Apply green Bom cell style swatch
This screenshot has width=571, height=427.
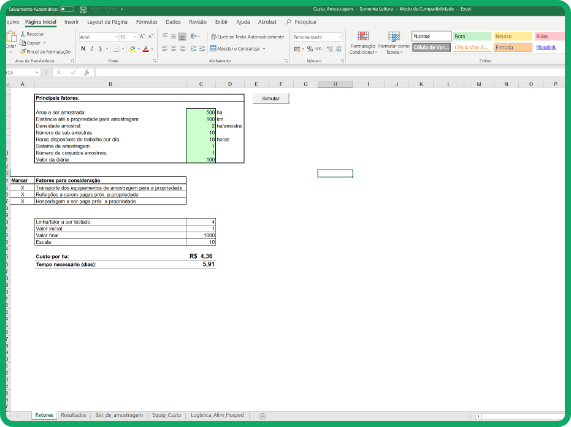pos(472,36)
